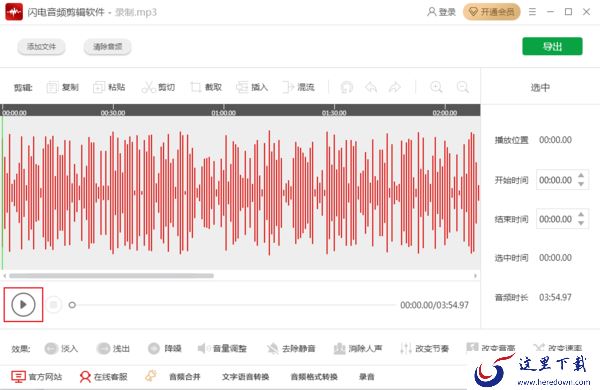The height and width of the screenshot is (390, 600).
Task: Open the 音频合并 audio merge tool
Action: click(x=185, y=377)
